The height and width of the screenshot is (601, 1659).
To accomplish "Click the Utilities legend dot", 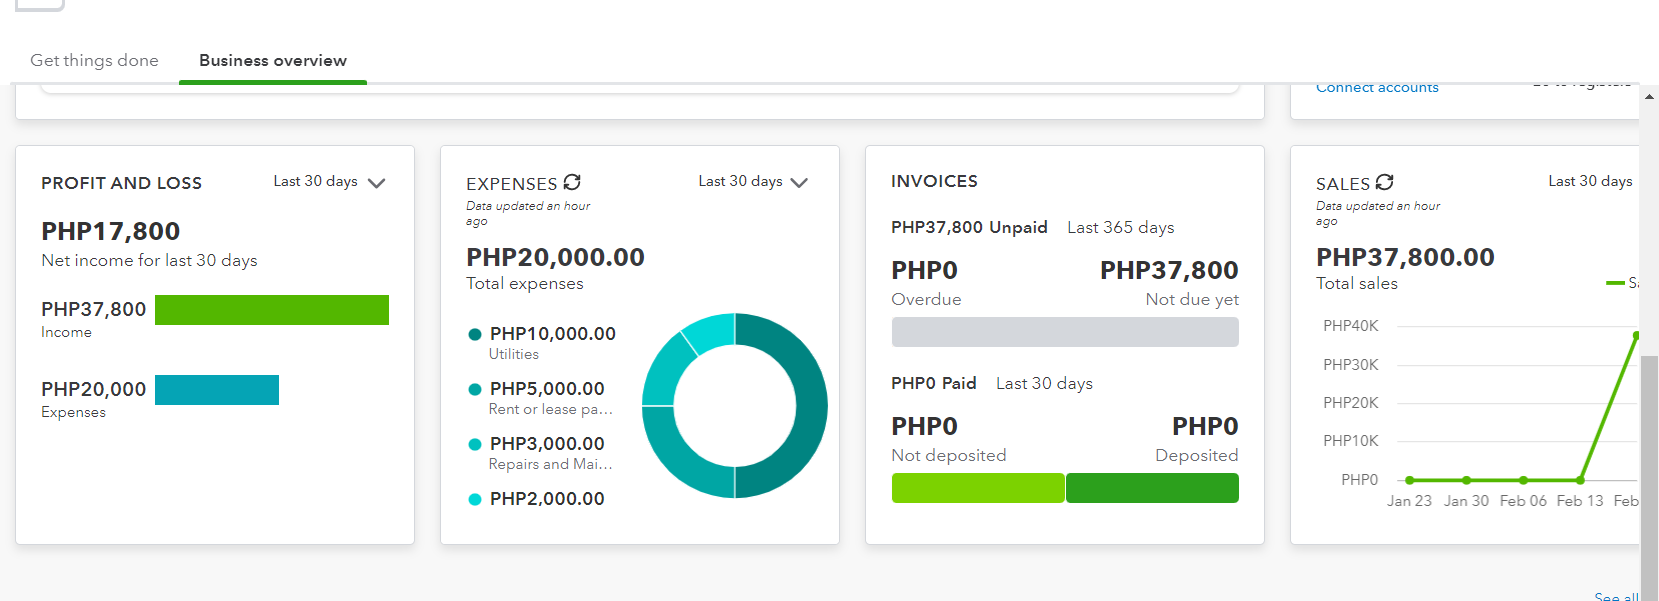I will pyautogui.click(x=475, y=334).
